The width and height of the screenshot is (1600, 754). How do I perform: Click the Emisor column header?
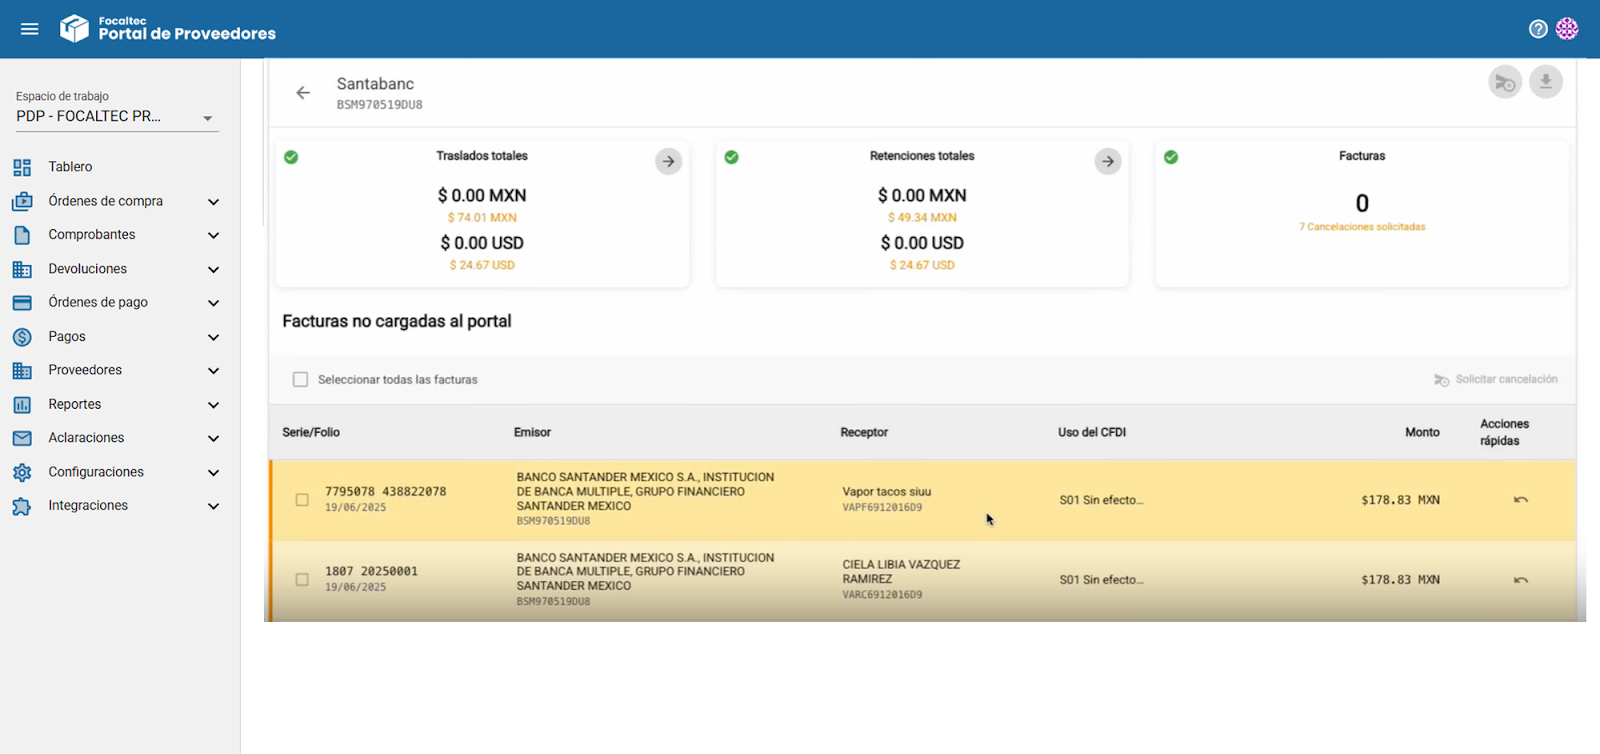coord(532,433)
